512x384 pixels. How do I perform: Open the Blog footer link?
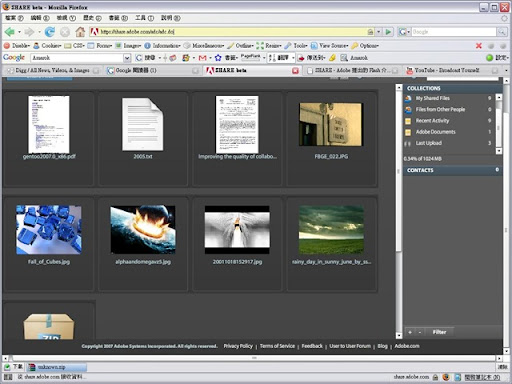tap(383, 346)
